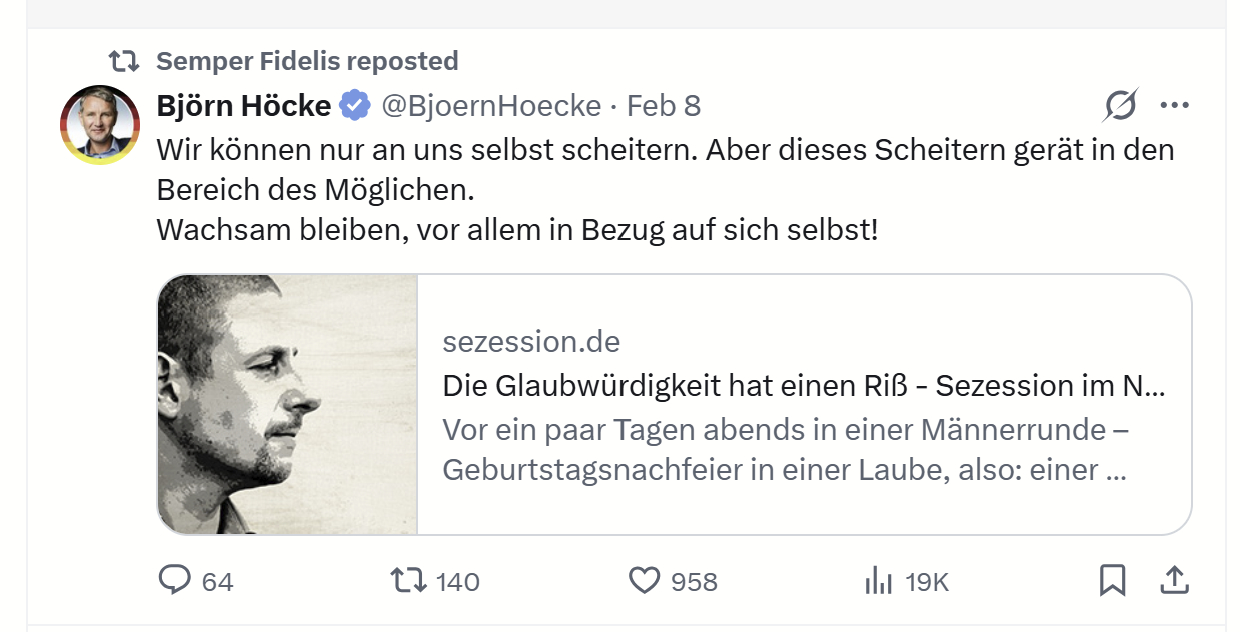Click the display name Björn Höcke
The height and width of the screenshot is (632, 1240).
pos(244,105)
